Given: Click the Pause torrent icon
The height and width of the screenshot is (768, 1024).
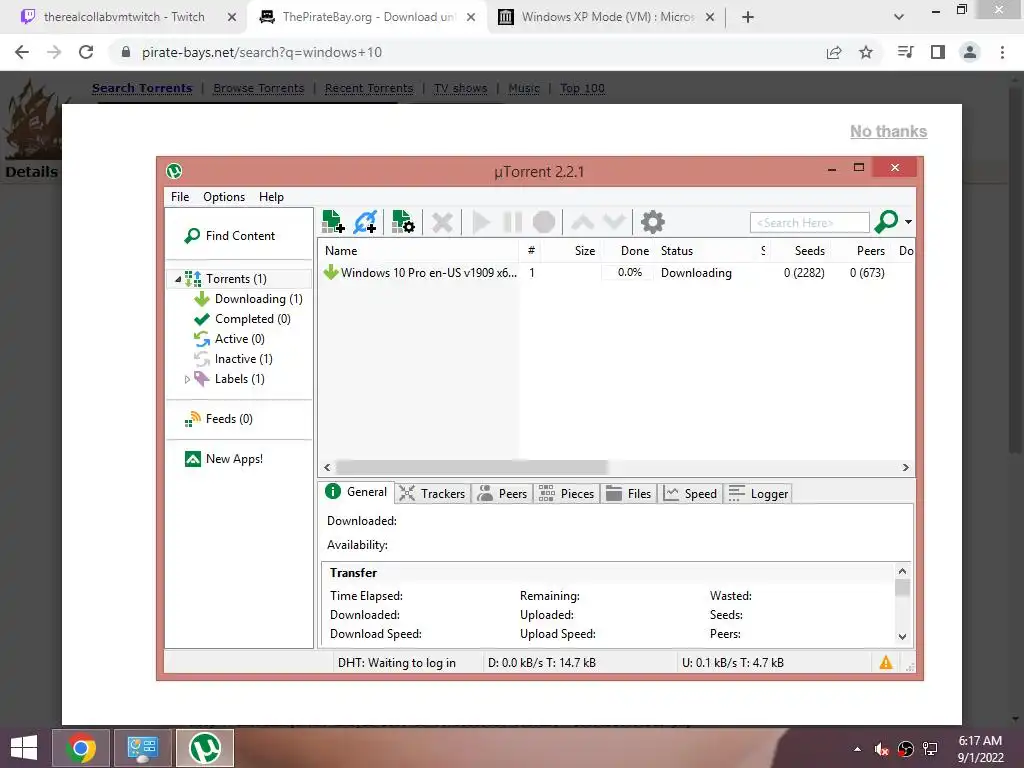Looking at the screenshot, I should [x=513, y=223].
